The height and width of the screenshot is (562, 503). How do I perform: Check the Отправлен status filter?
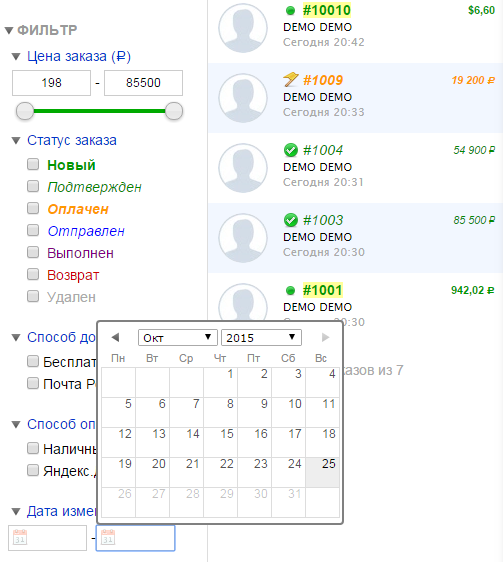[33, 230]
